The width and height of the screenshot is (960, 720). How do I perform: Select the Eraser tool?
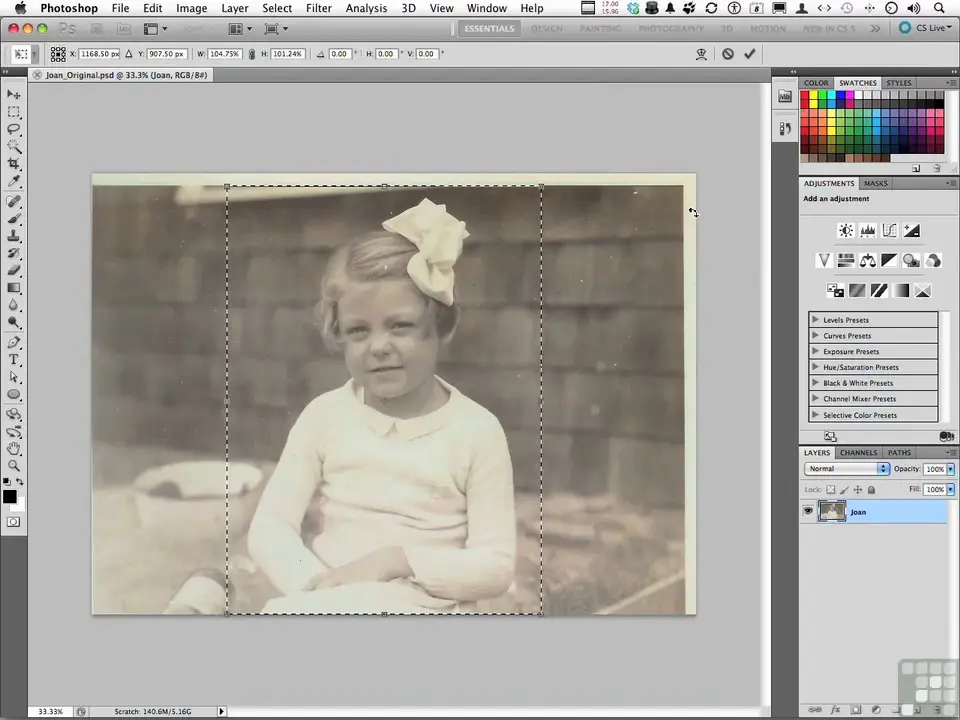tap(14, 270)
